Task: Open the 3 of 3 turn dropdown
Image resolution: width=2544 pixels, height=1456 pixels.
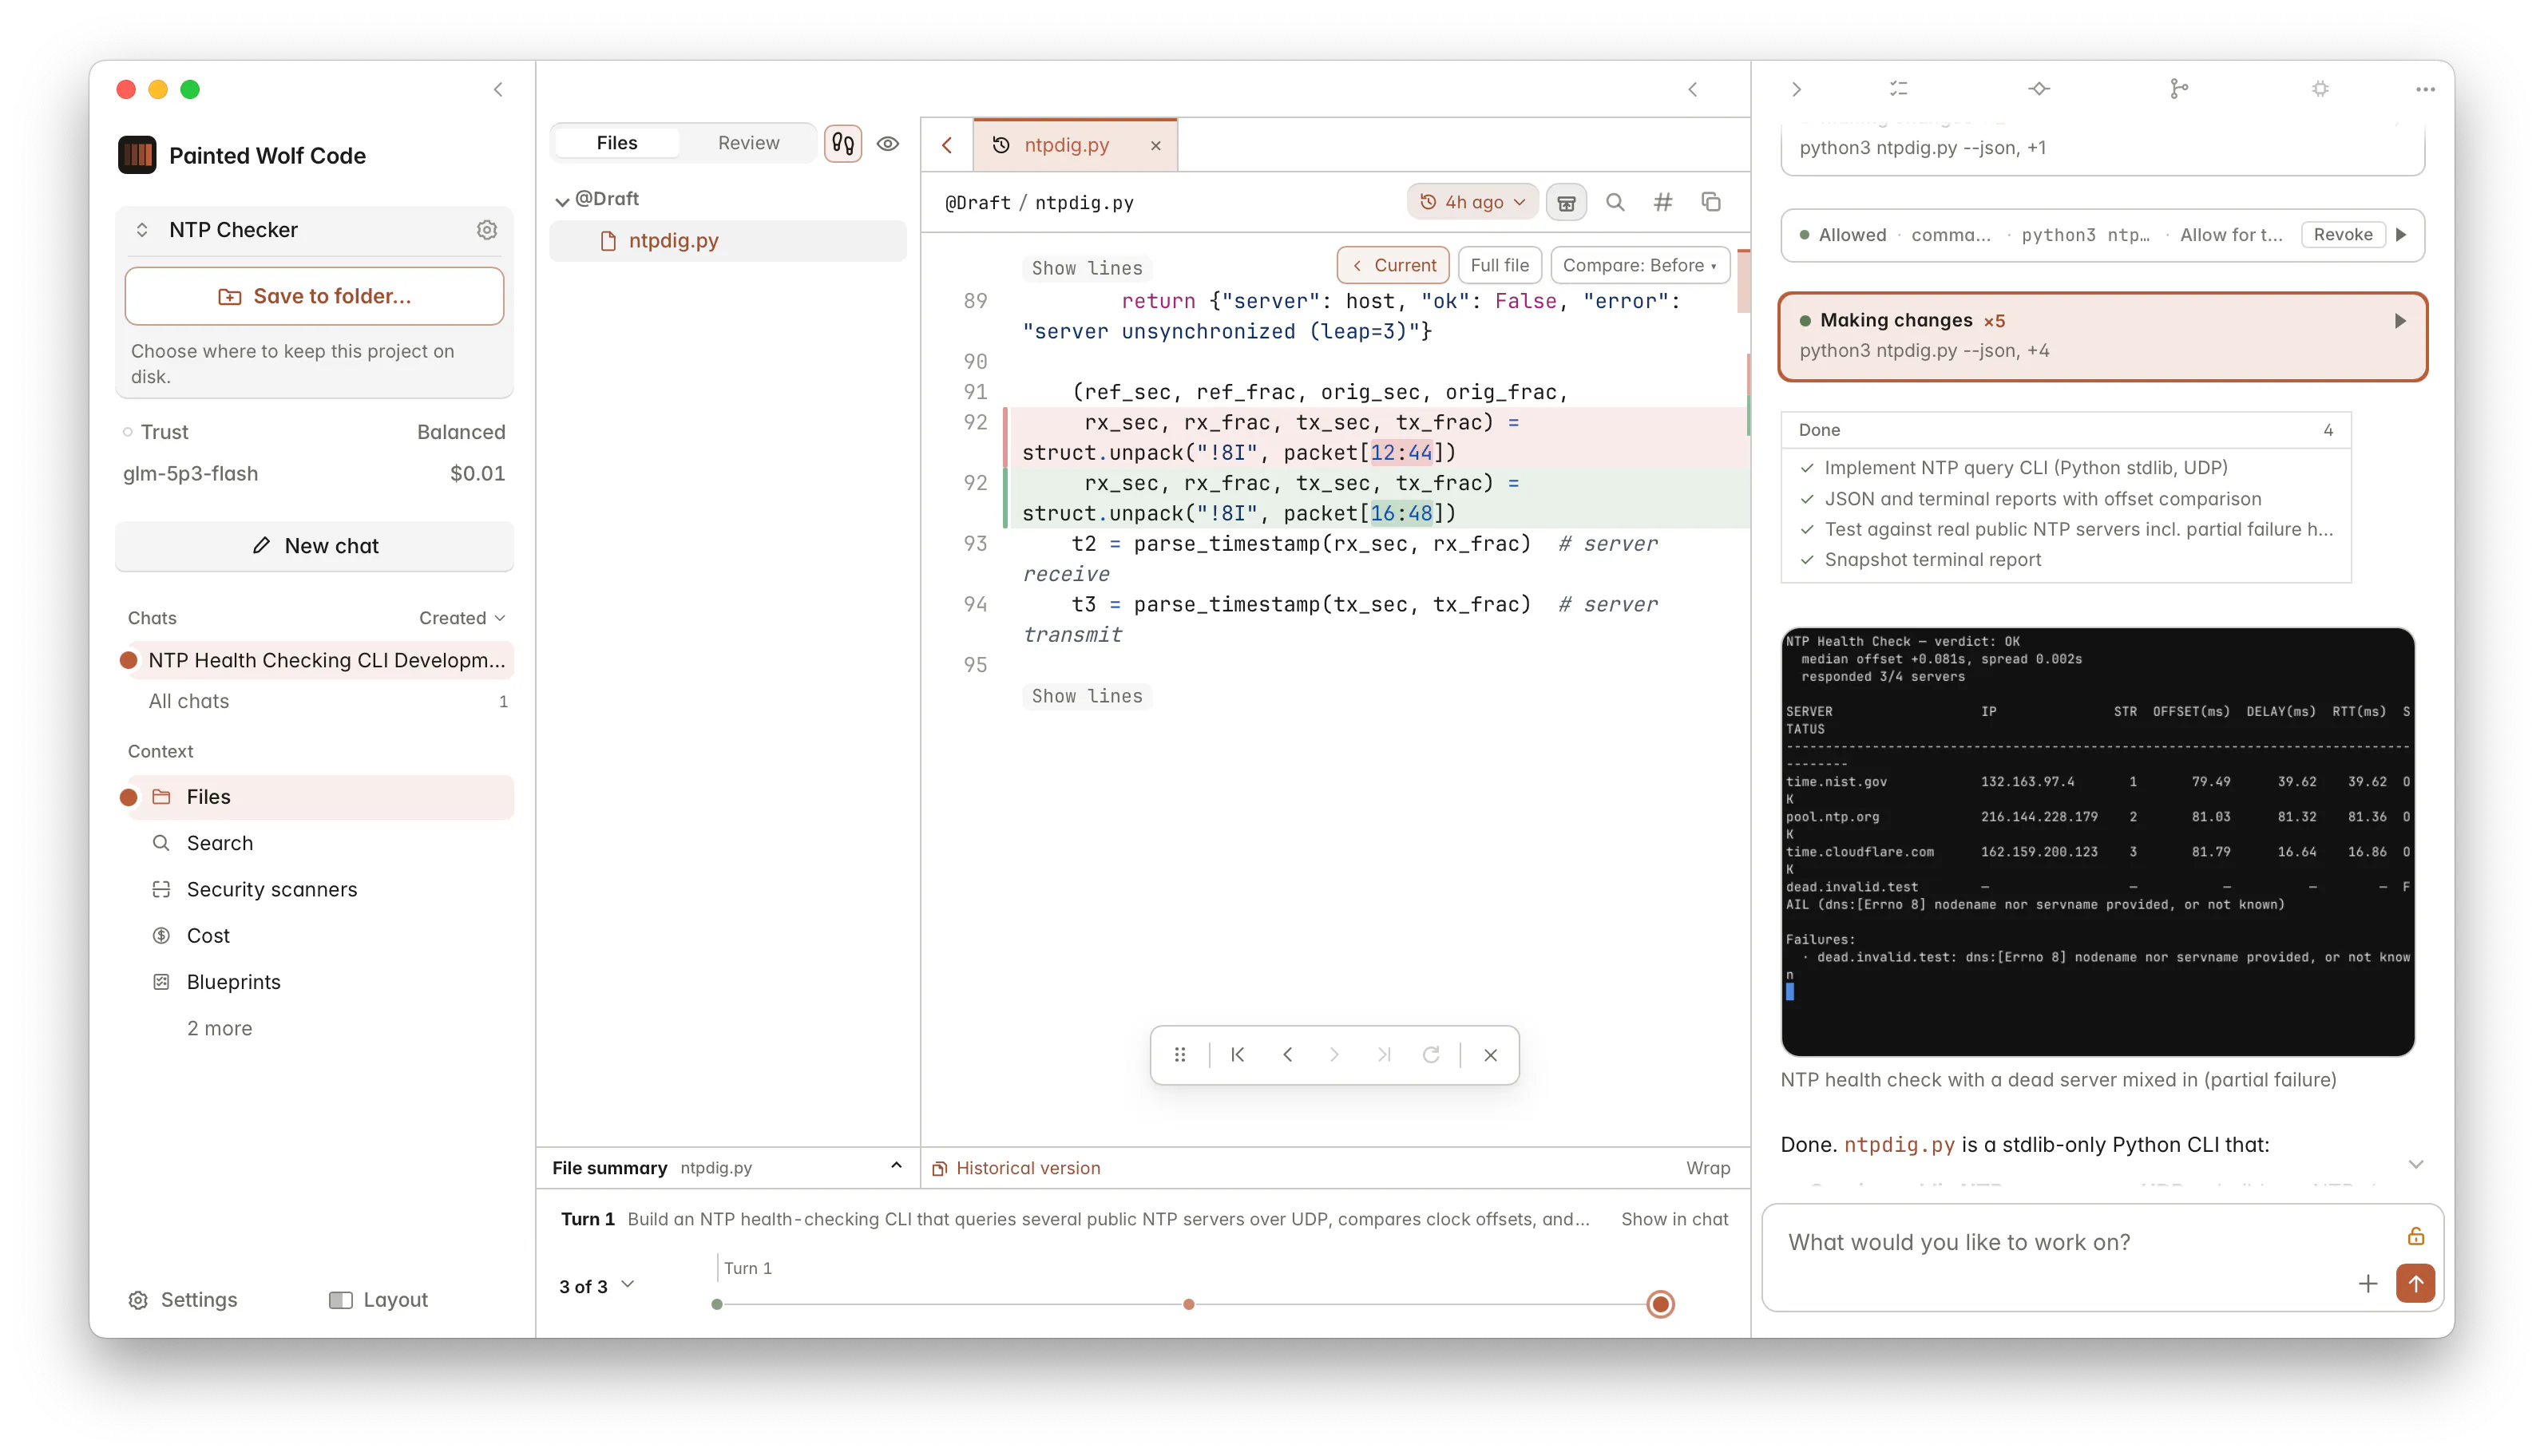Action: tap(597, 1286)
